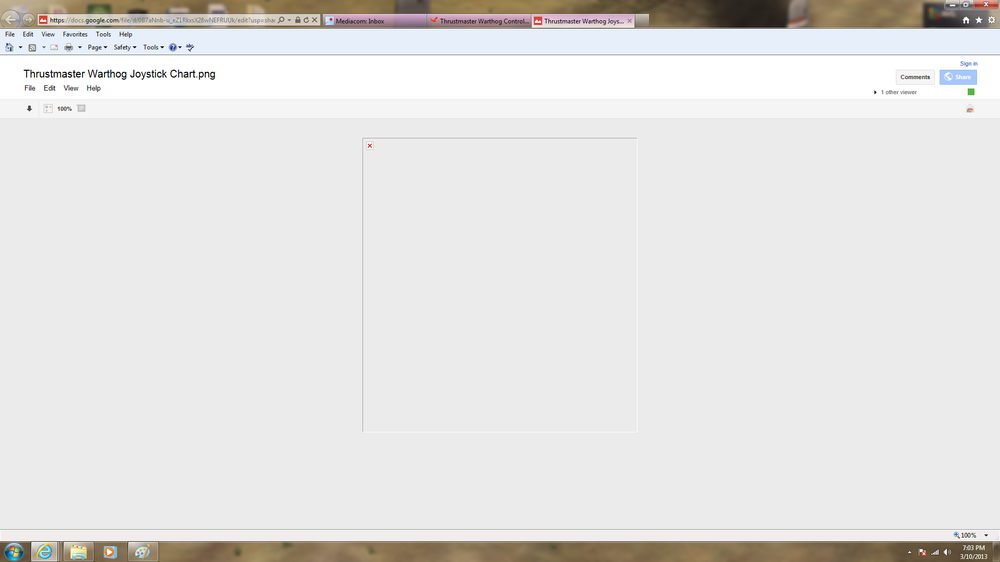The height and width of the screenshot is (562, 1000).
Task: Click the broken image placeholder icon
Action: tap(370, 146)
